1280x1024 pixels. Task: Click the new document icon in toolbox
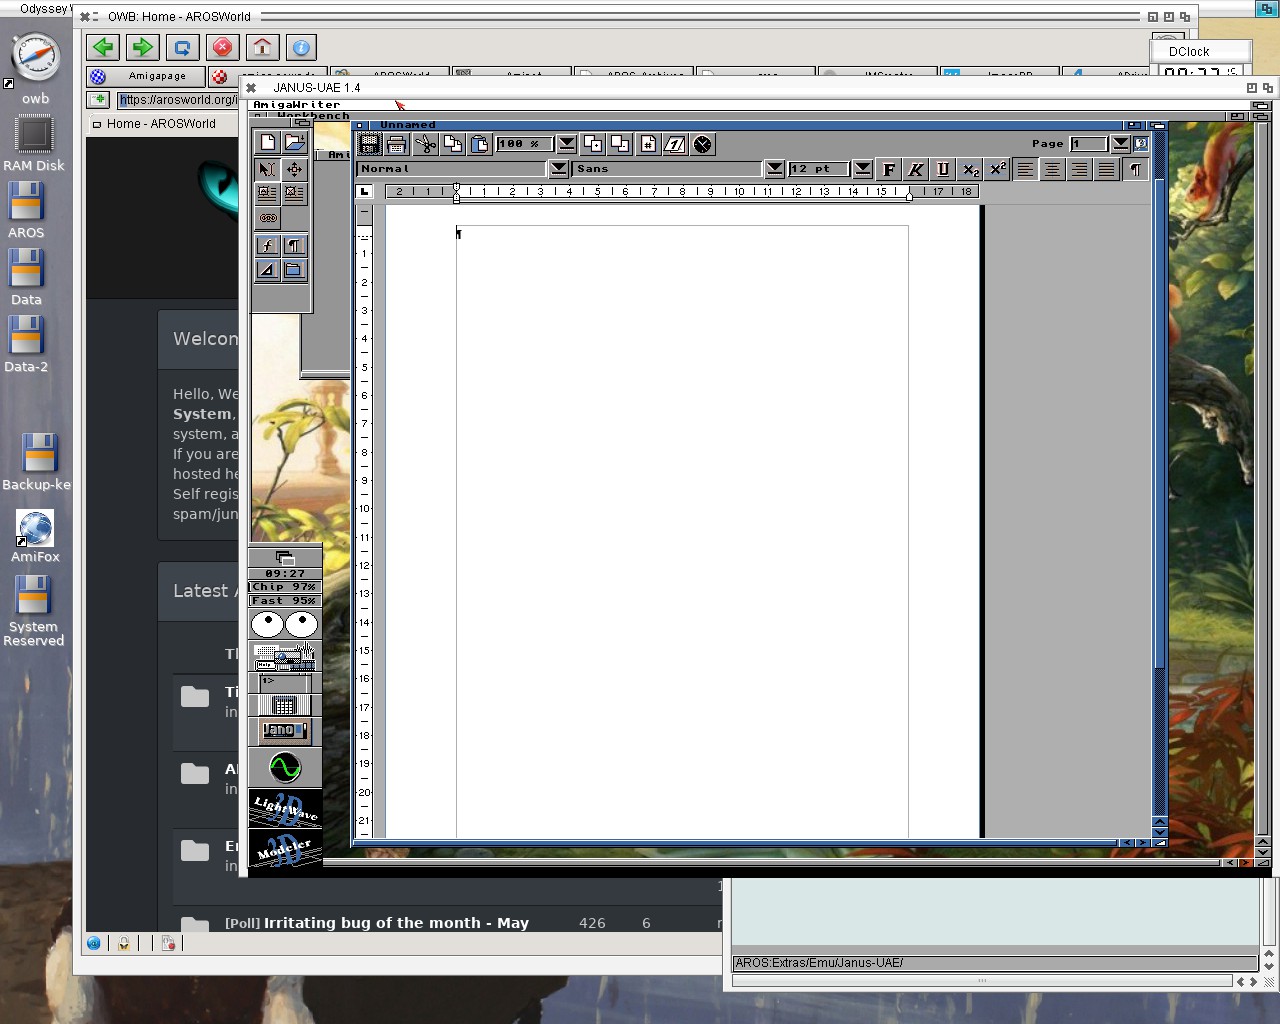(267, 142)
